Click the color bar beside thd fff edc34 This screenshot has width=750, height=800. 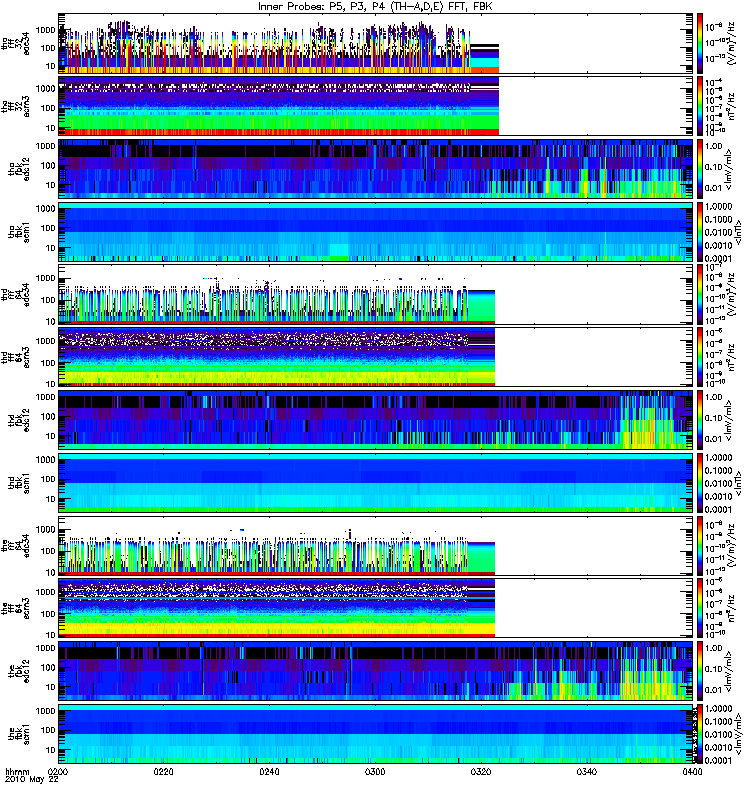coord(700,295)
